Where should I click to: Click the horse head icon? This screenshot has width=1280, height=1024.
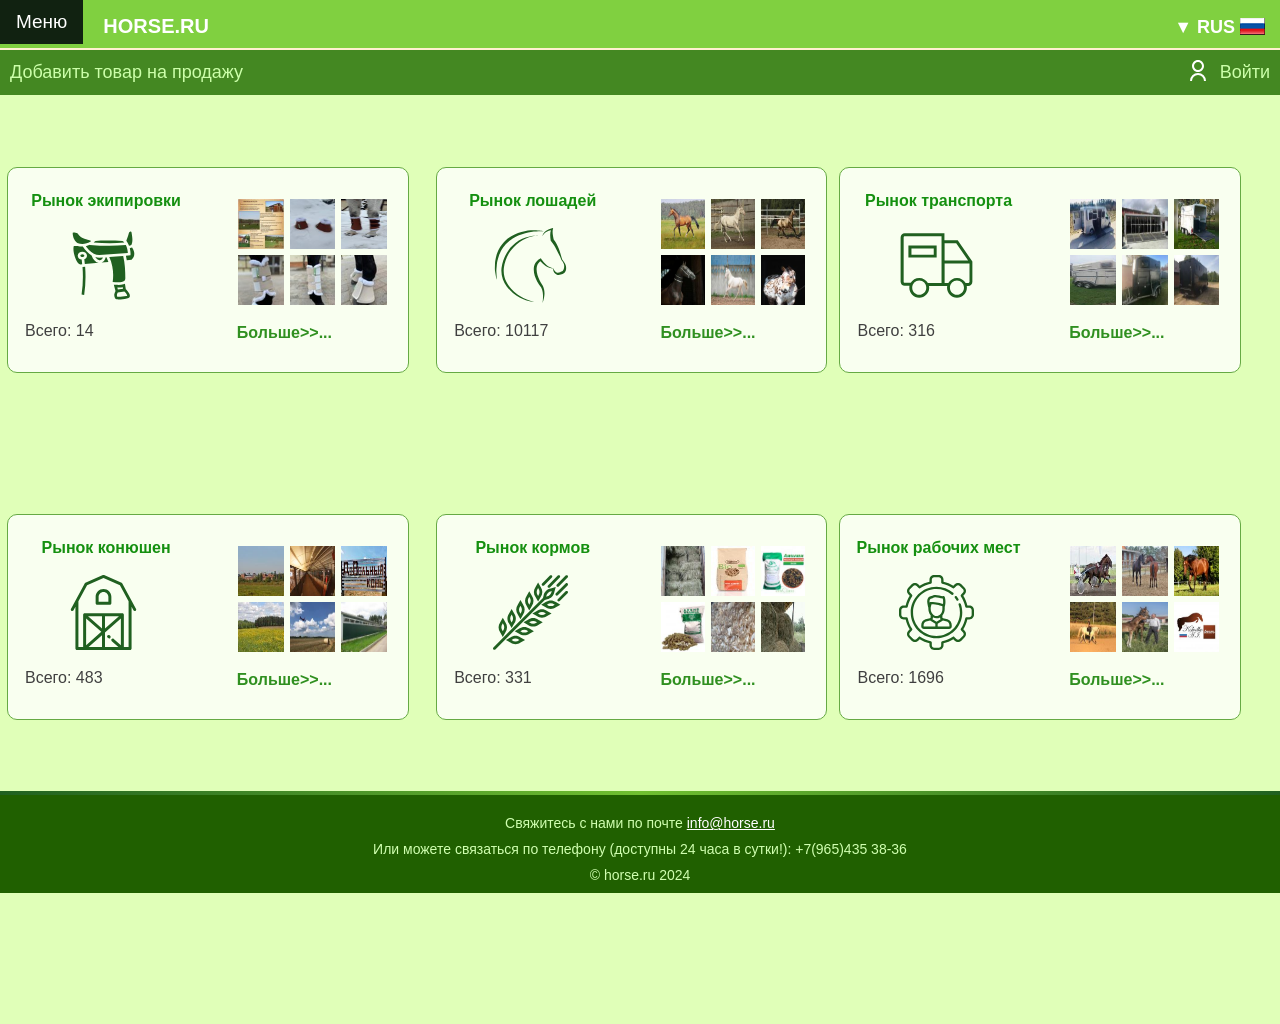pos(531,265)
